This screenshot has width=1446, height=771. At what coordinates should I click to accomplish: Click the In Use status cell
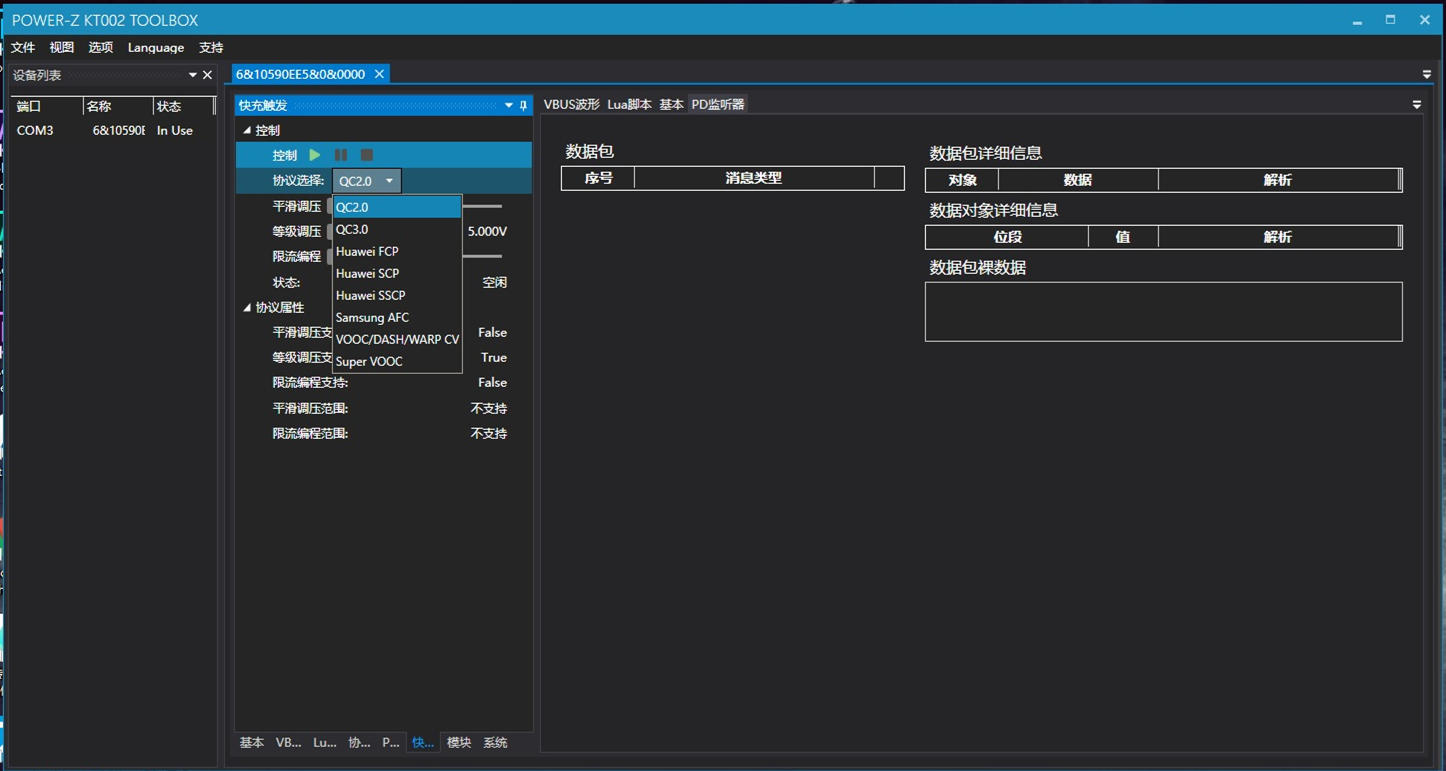[175, 130]
